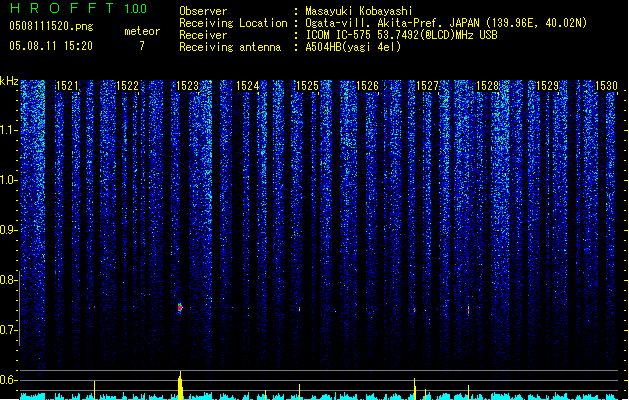Click the 'Observer' field label
Viewport: 629px width, 400px height.
tap(203, 11)
